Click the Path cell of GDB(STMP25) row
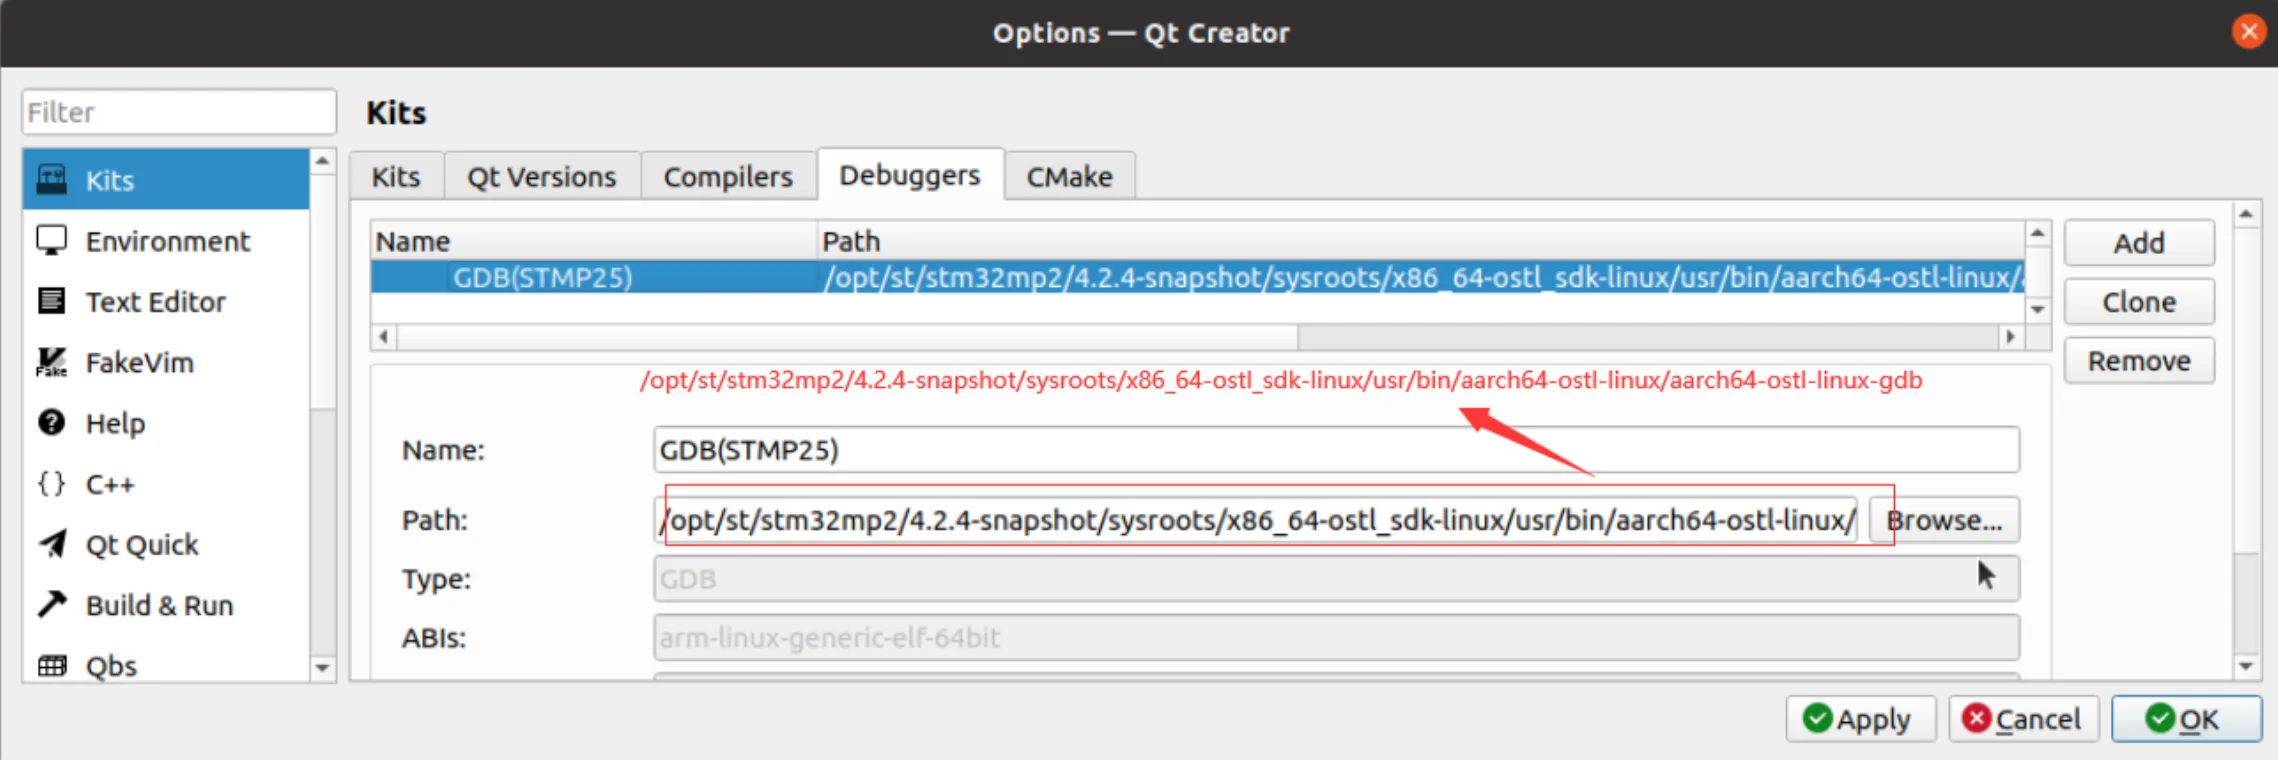This screenshot has height=760, width=2278. pos(1422,277)
